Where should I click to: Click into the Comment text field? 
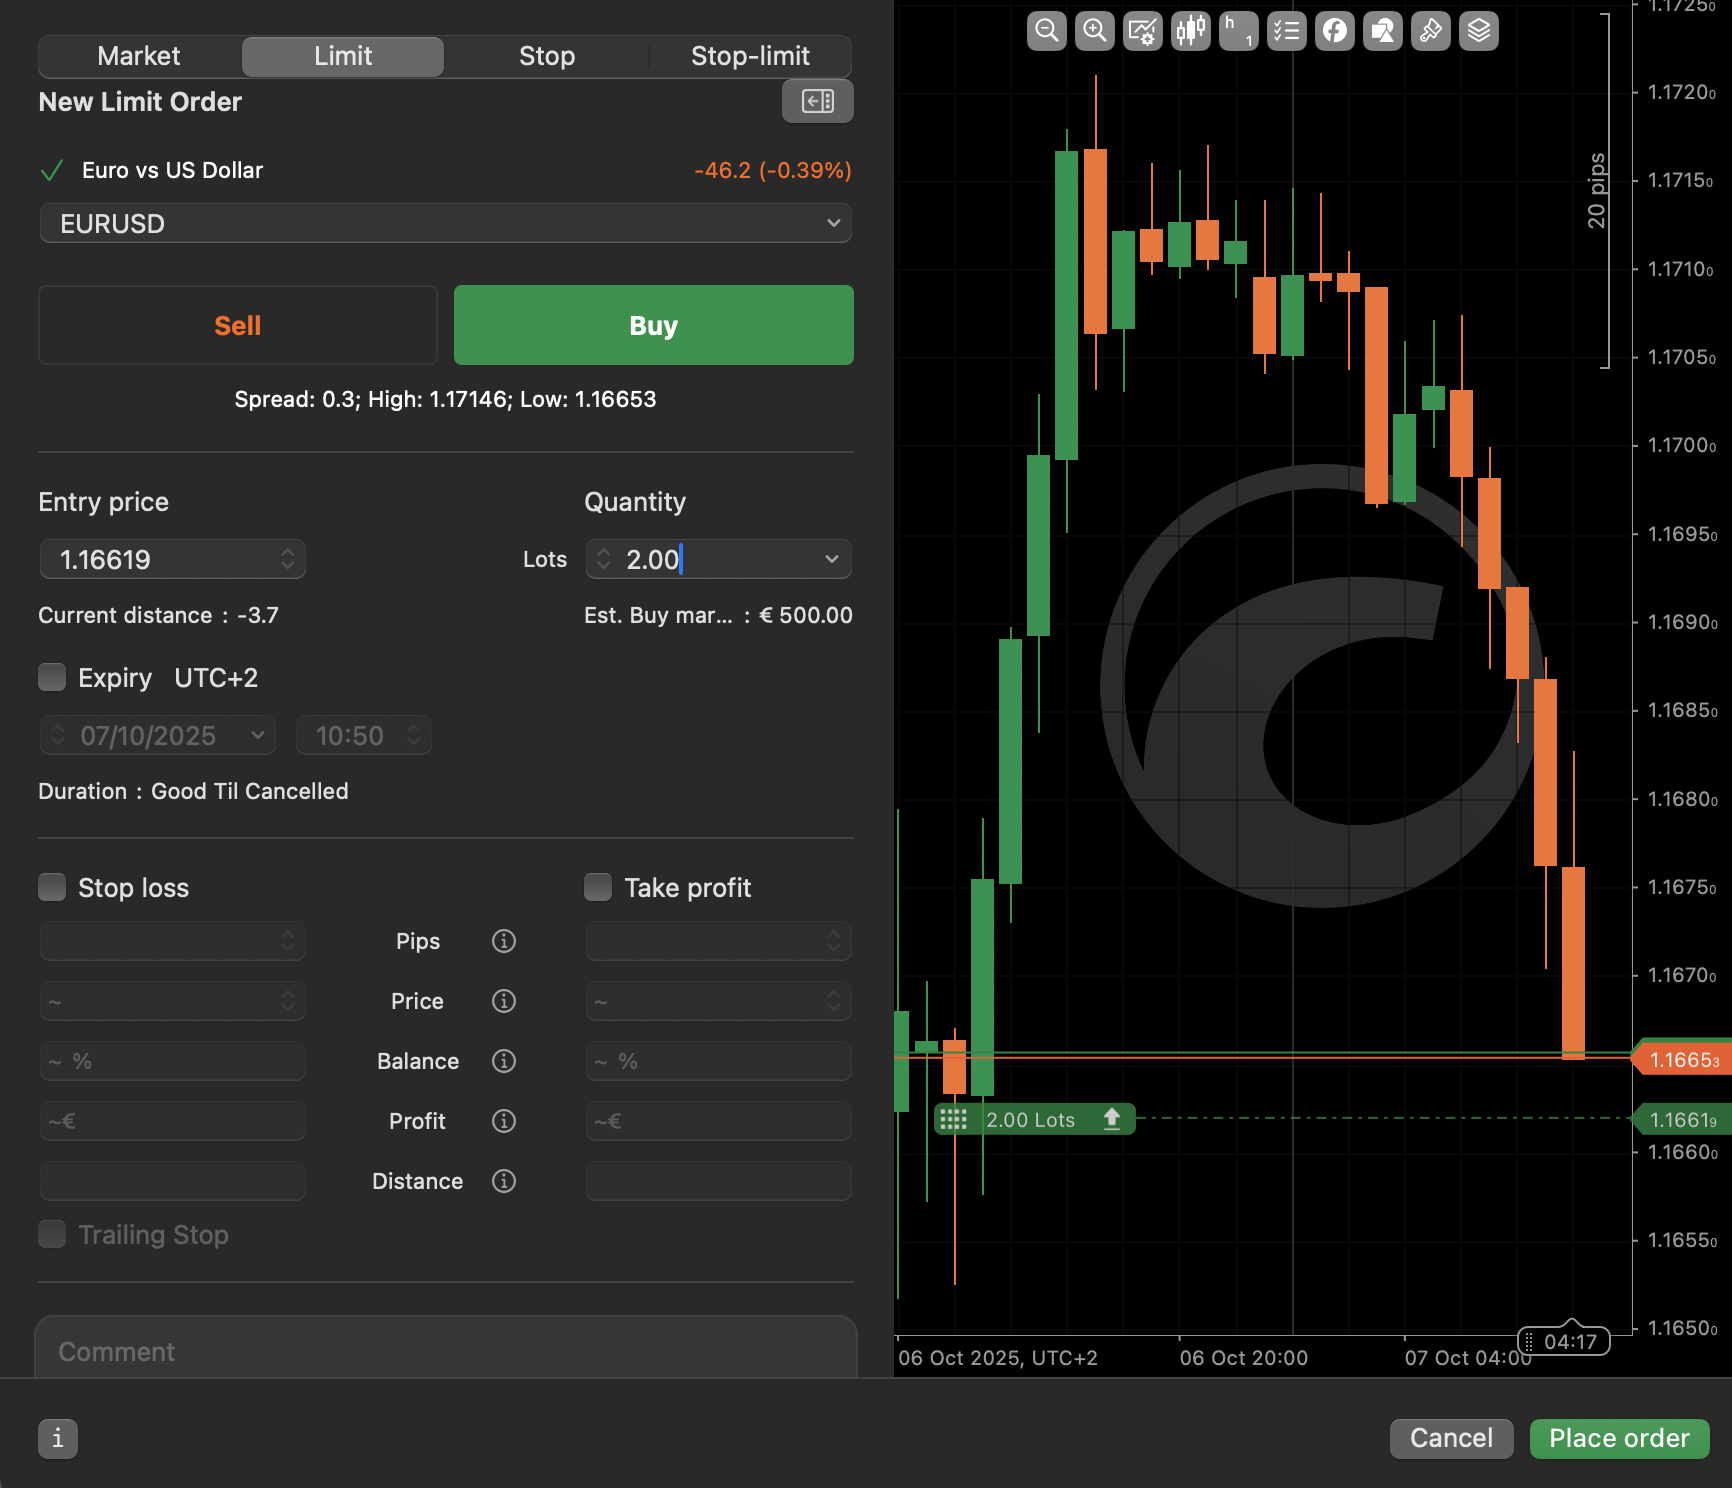pyautogui.click(x=445, y=1351)
